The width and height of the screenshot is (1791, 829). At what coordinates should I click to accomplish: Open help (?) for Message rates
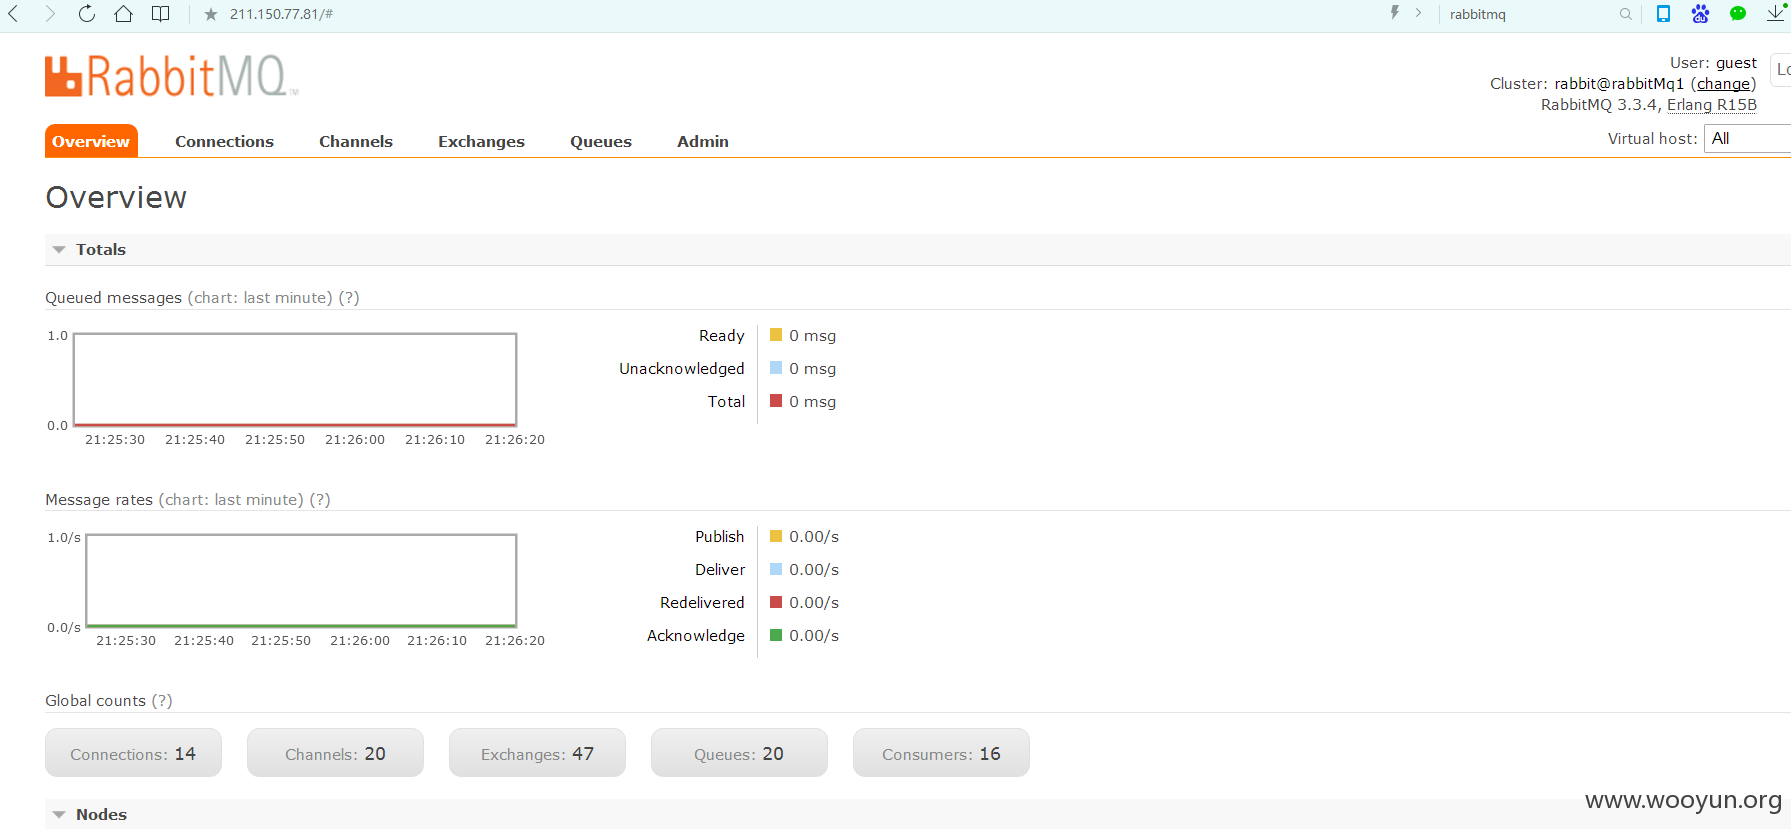click(320, 500)
